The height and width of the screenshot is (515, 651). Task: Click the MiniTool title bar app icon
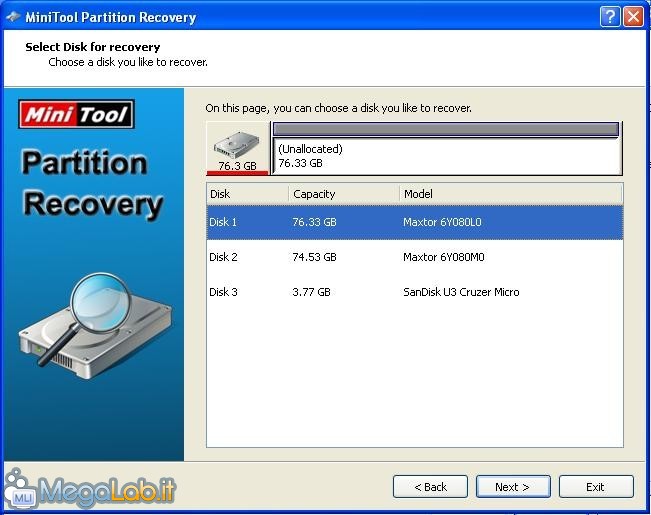[x=13, y=17]
